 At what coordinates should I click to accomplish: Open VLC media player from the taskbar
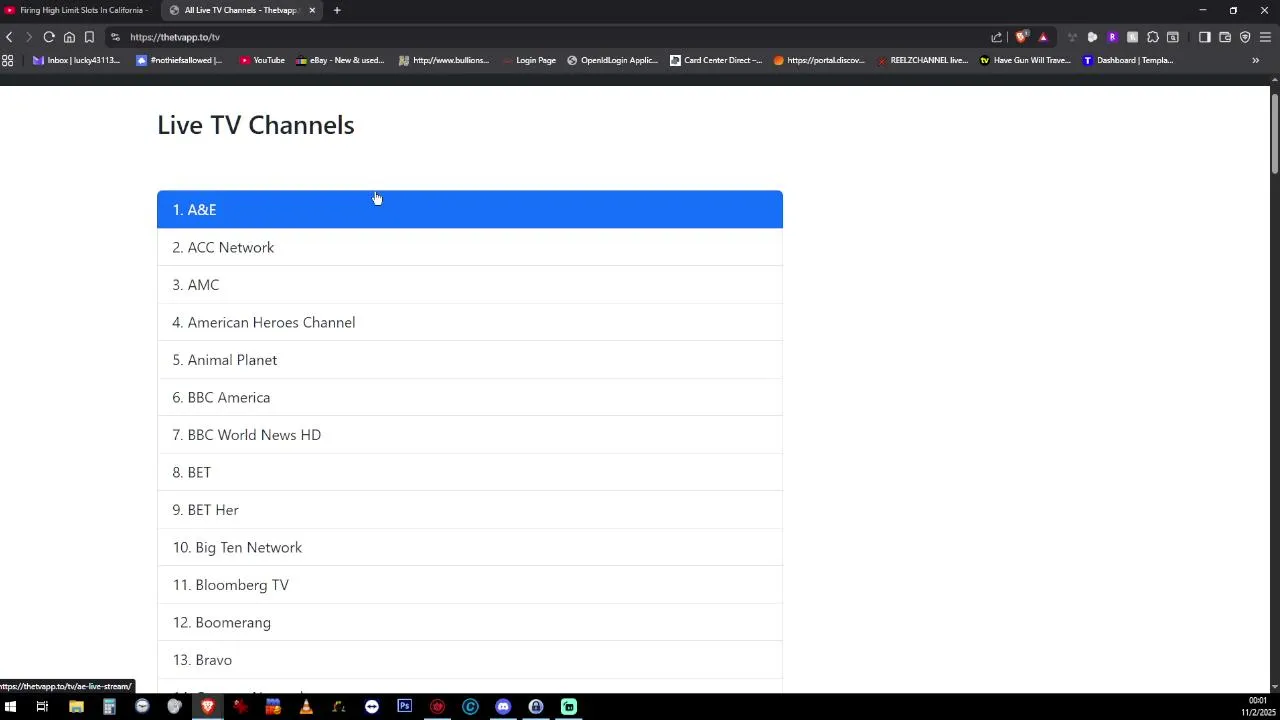306,707
